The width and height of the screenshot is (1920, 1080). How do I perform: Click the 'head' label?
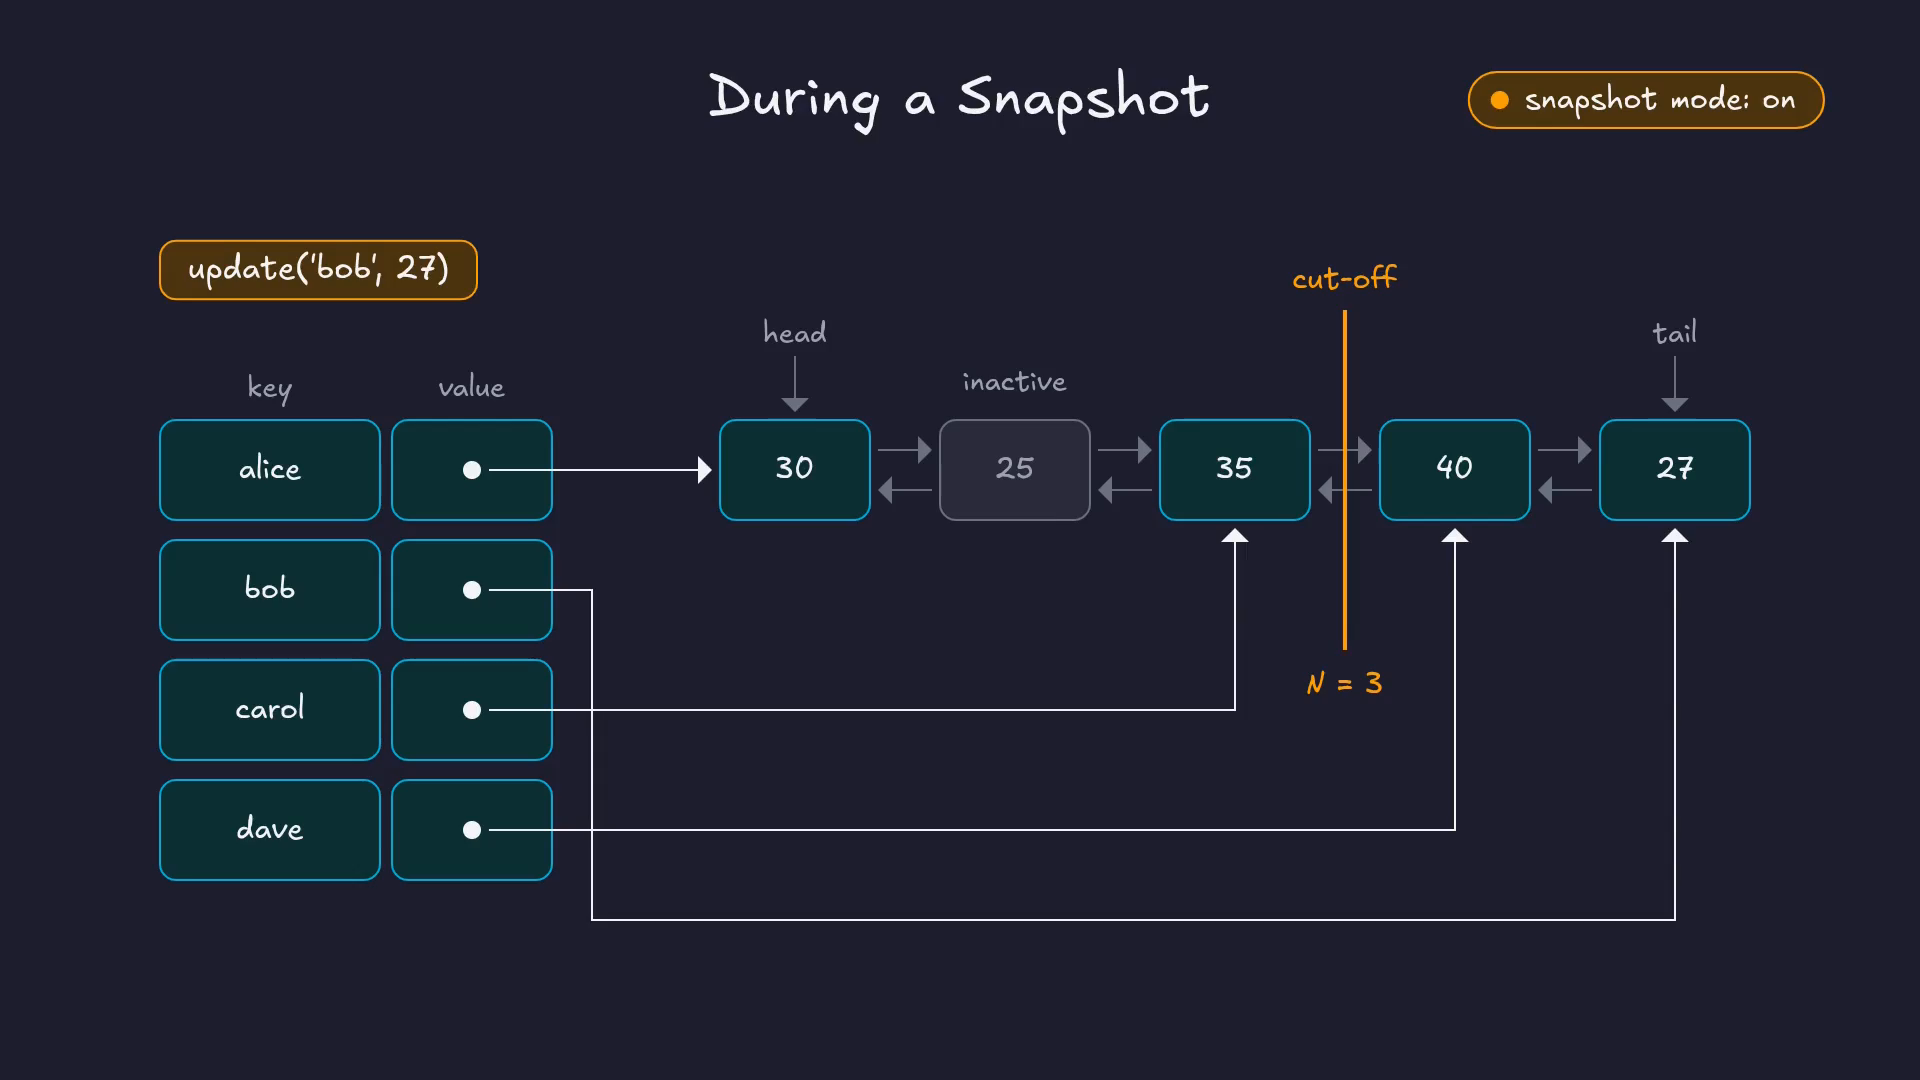795,332
